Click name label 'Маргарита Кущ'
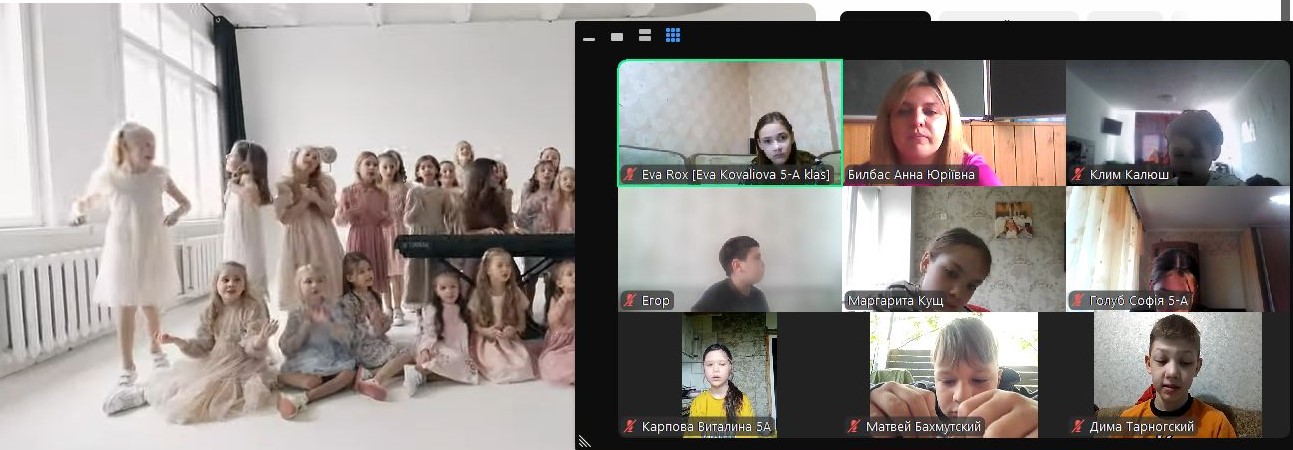 pos(895,300)
